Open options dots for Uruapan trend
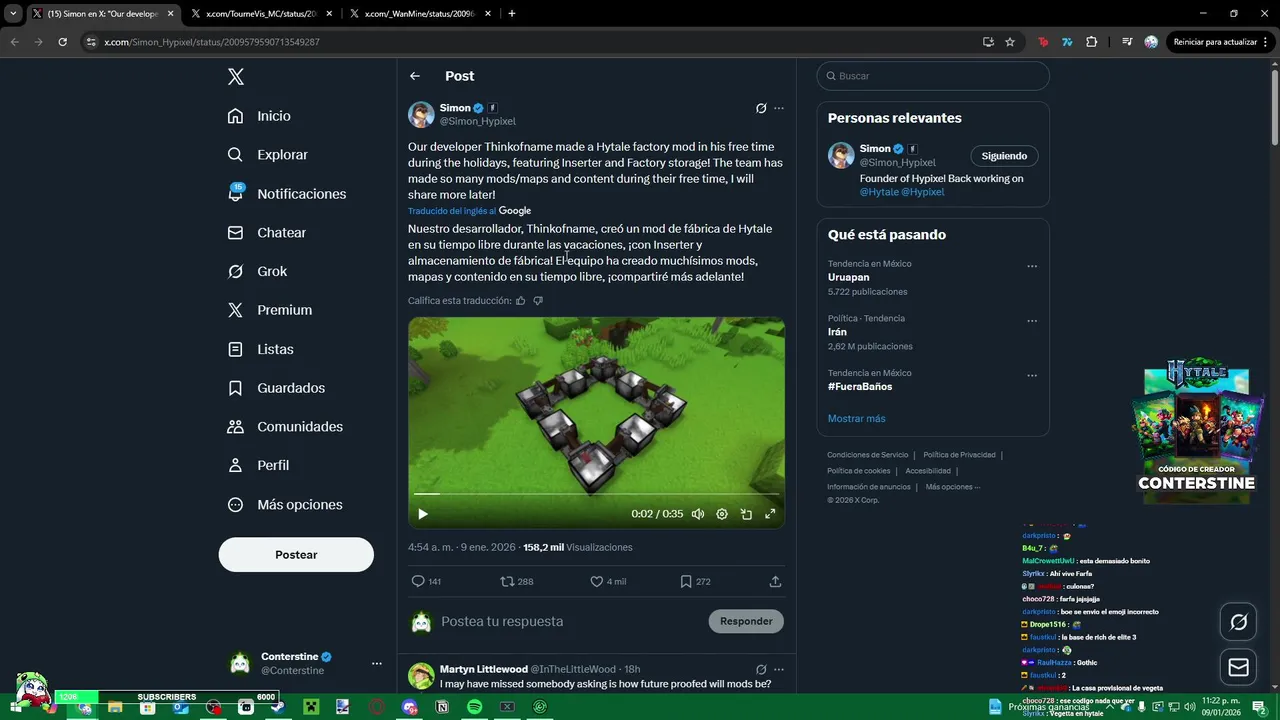This screenshot has width=1280, height=720. pos(1032,266)
